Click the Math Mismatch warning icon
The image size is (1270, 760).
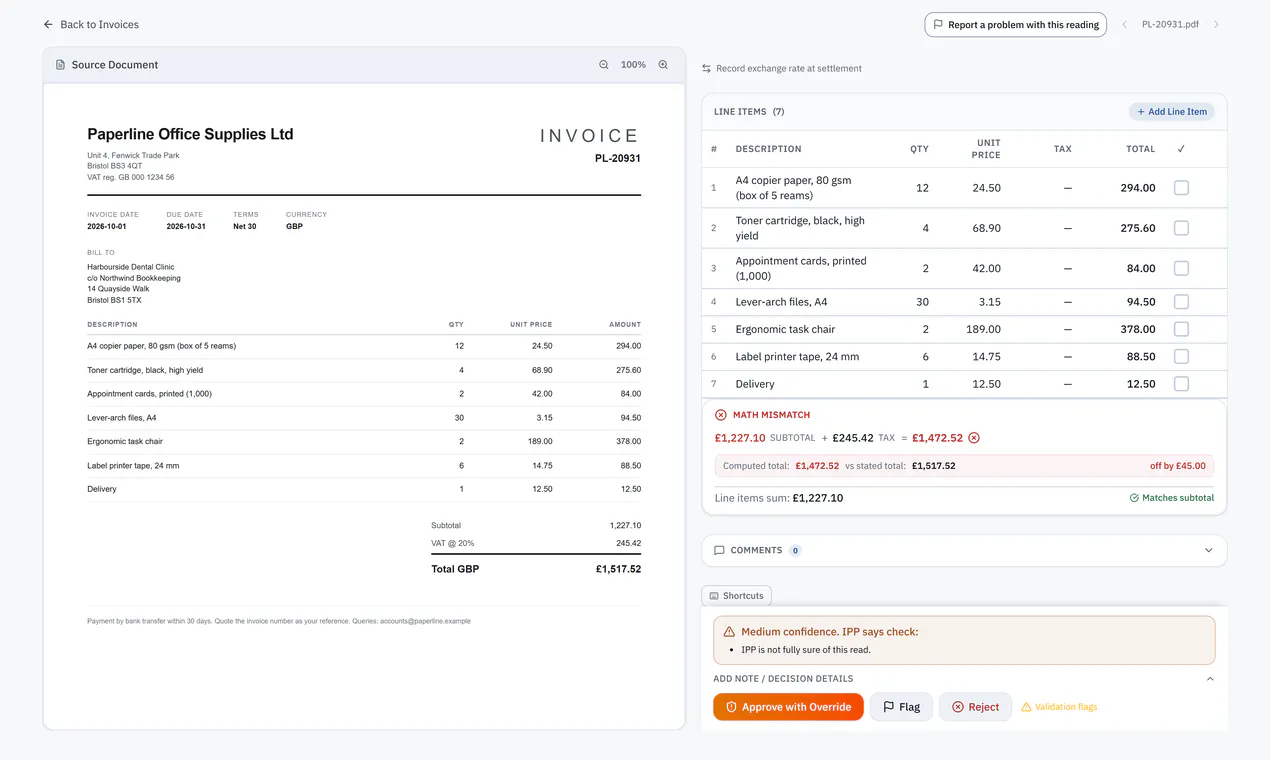tap(720, 415)
